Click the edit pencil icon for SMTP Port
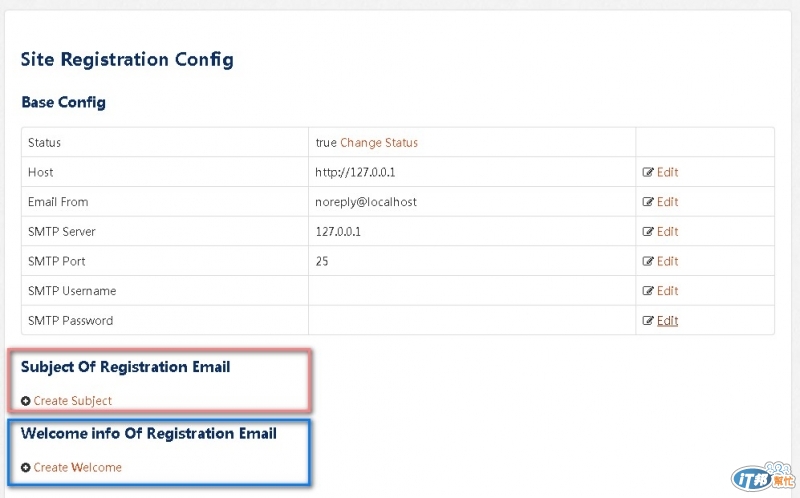Image resolution: width=800 pixels, height=498 pixels. tap(647, 261)
